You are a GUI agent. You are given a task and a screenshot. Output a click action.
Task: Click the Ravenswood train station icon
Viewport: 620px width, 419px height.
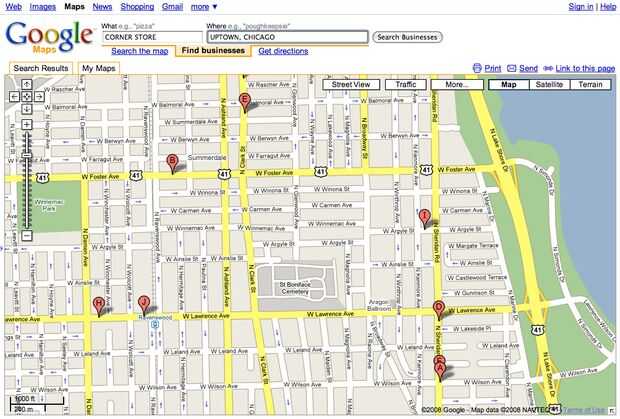(x=155, y=325)
